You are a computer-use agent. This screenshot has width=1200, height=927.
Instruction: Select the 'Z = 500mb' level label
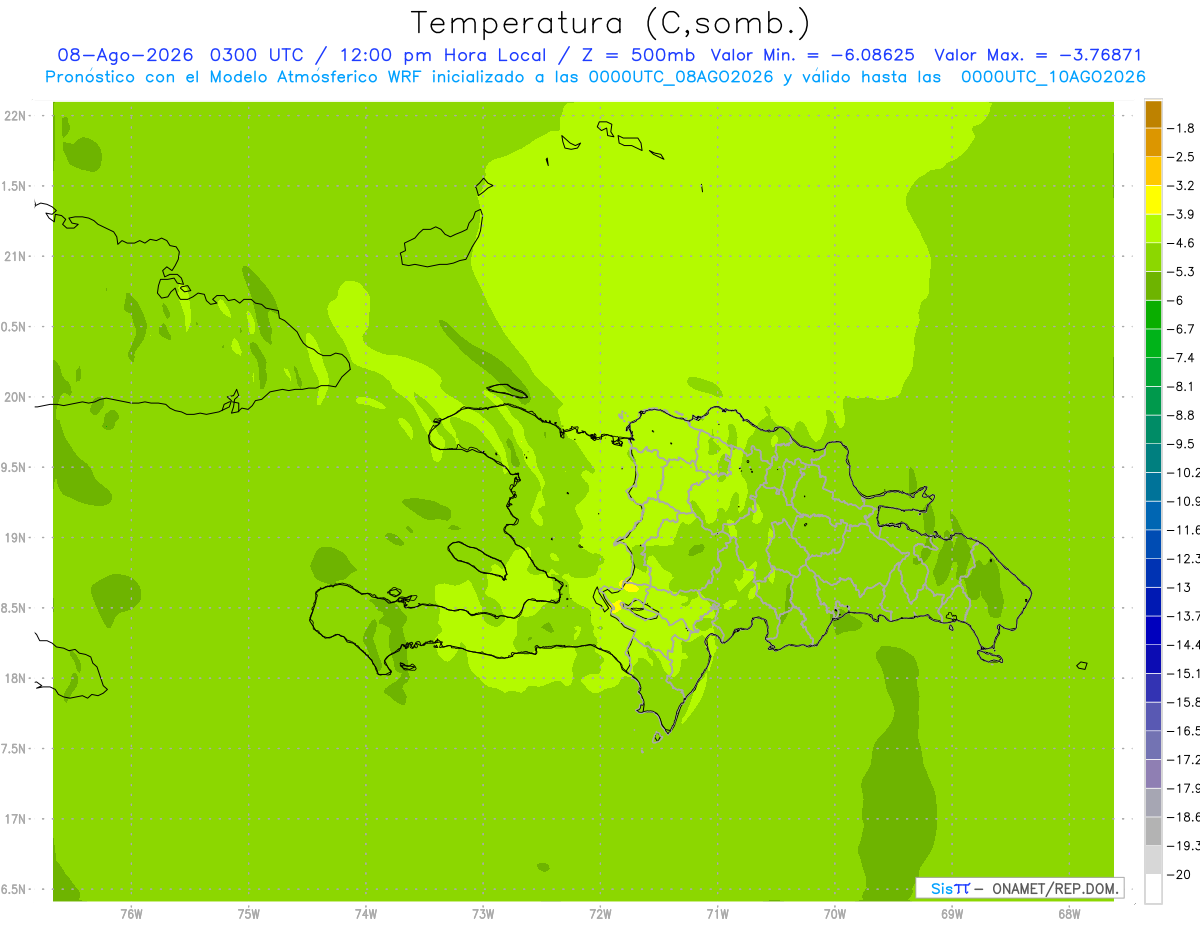(x=637, y=55)
